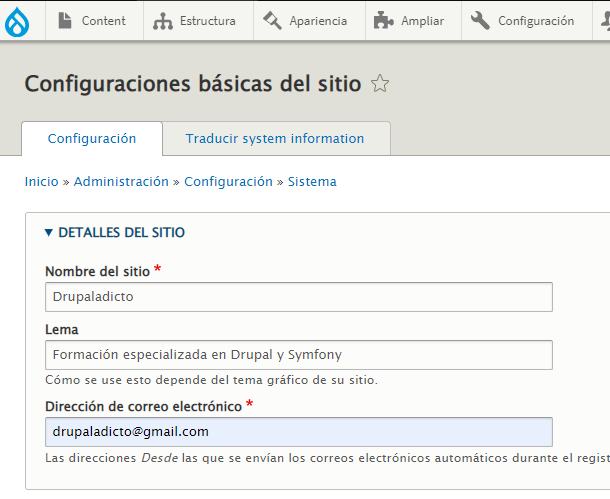Click the Drupal drop logo
The image size is (610, 499).
17,22
